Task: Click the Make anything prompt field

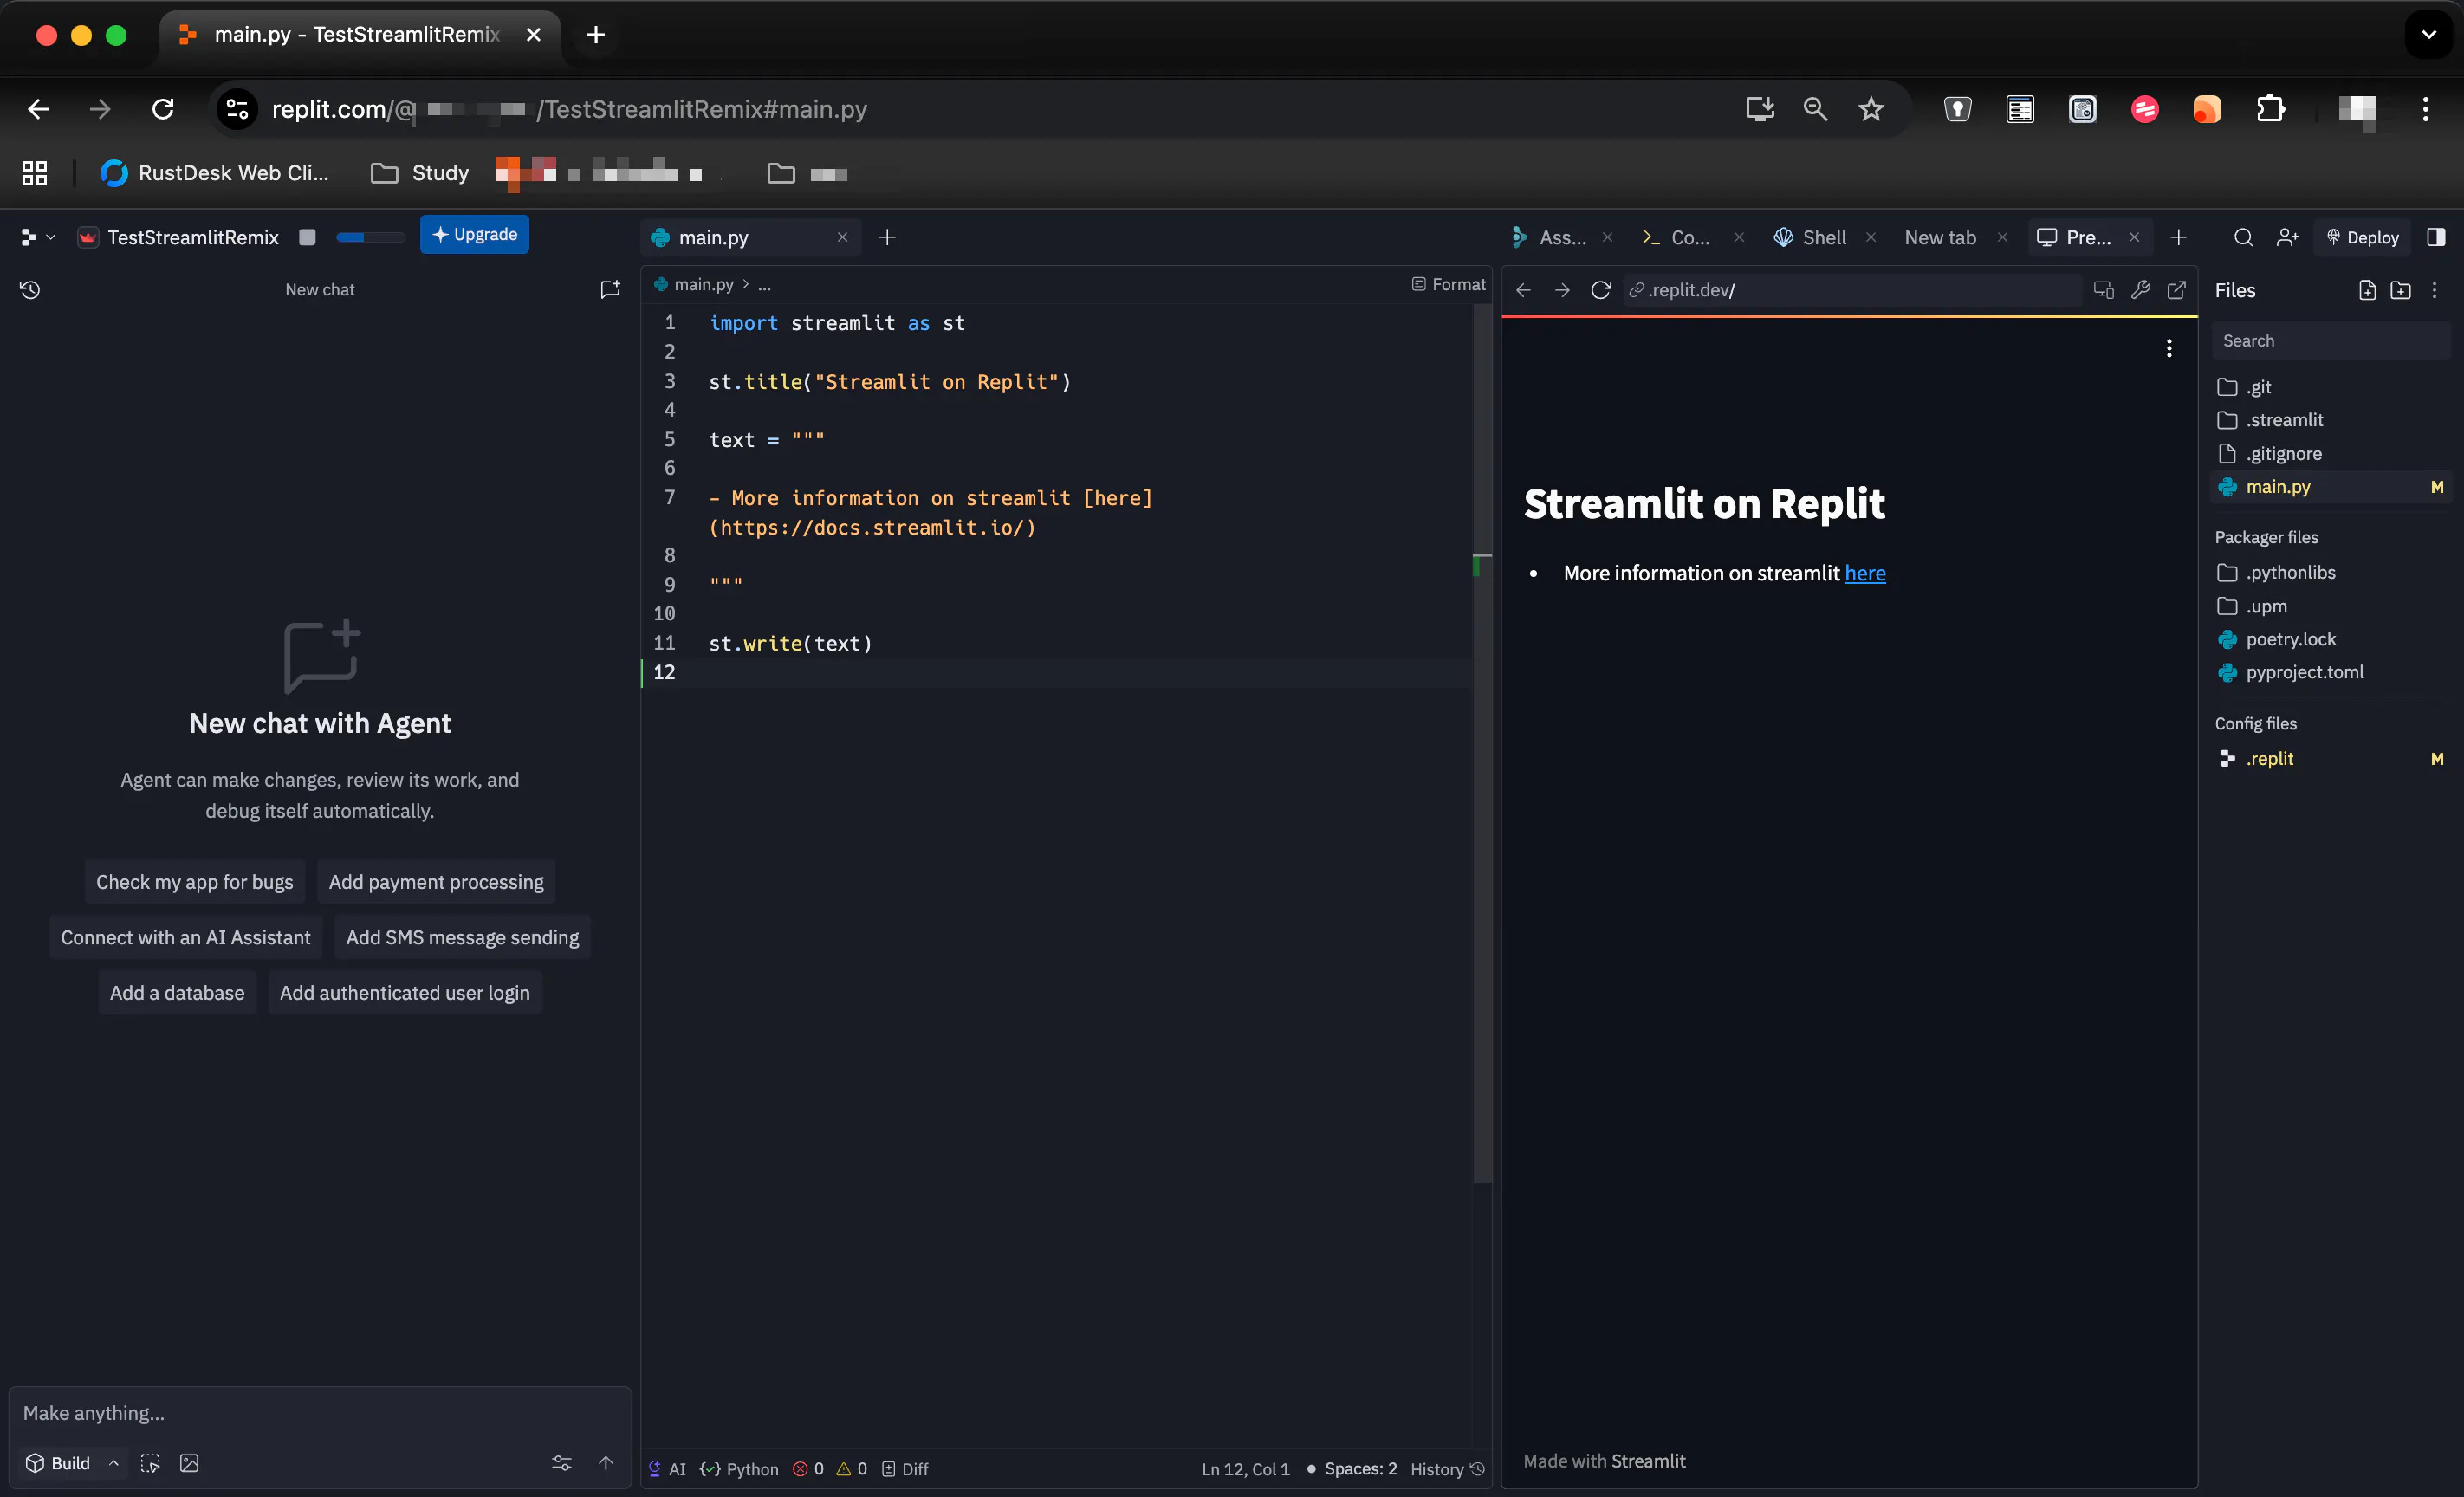Action: [x=320, y=1413]
